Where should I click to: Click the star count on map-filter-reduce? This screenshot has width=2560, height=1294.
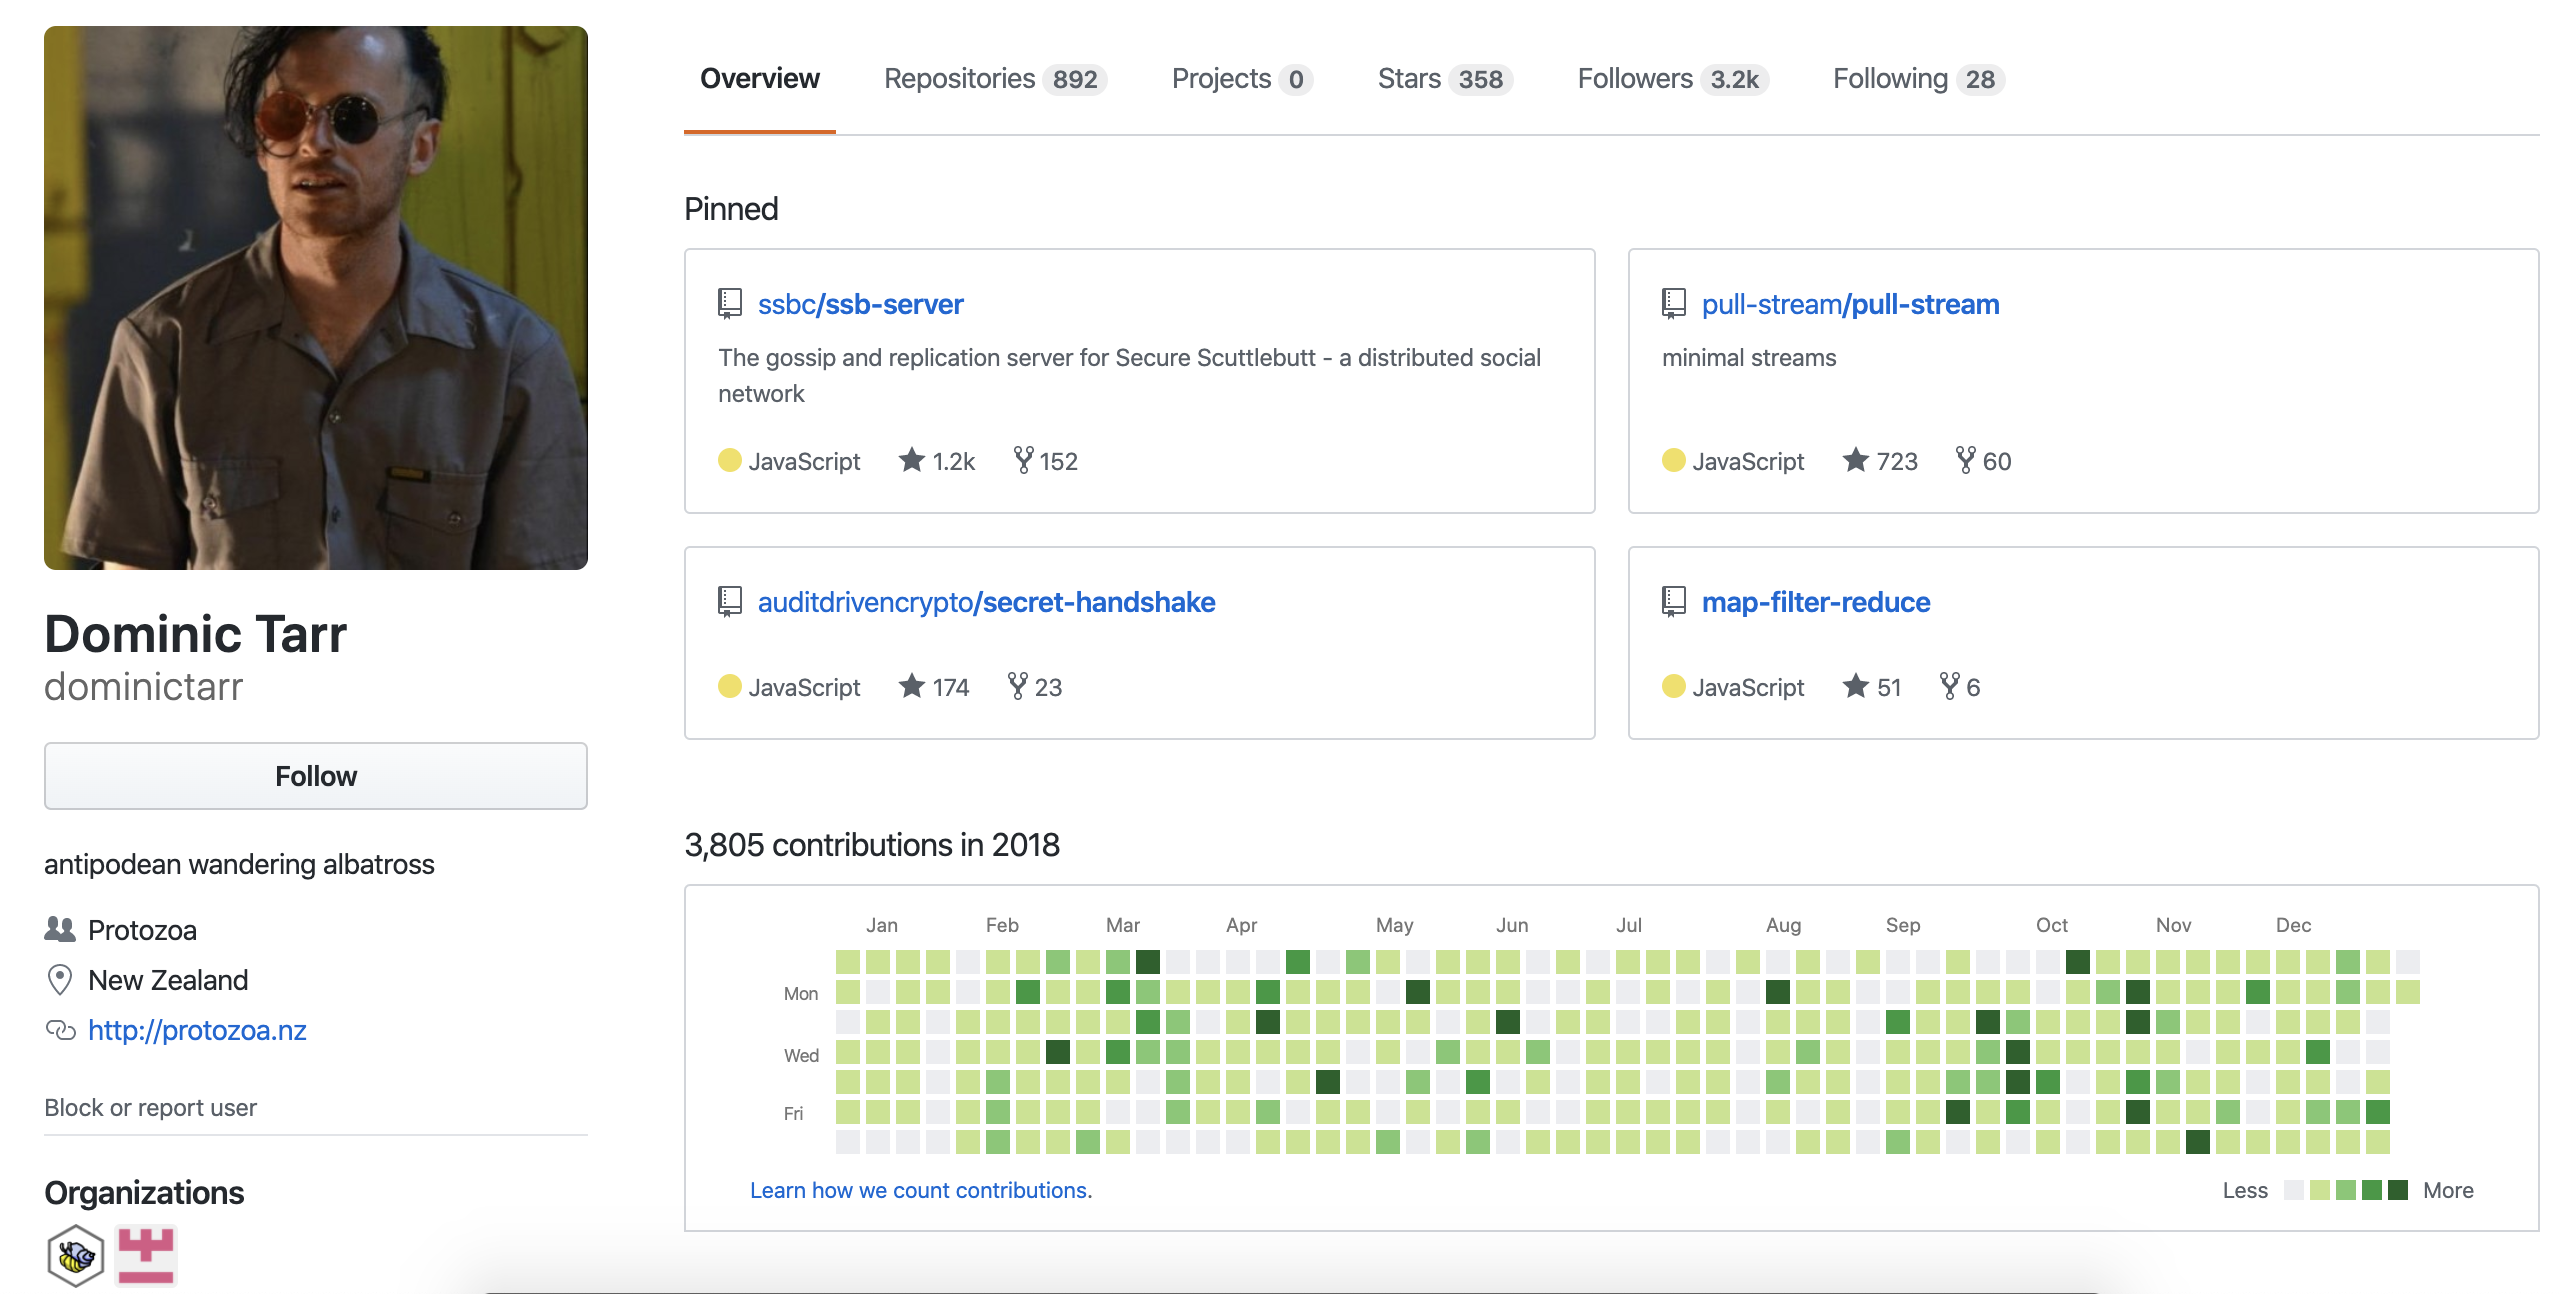coord(1888,687)
